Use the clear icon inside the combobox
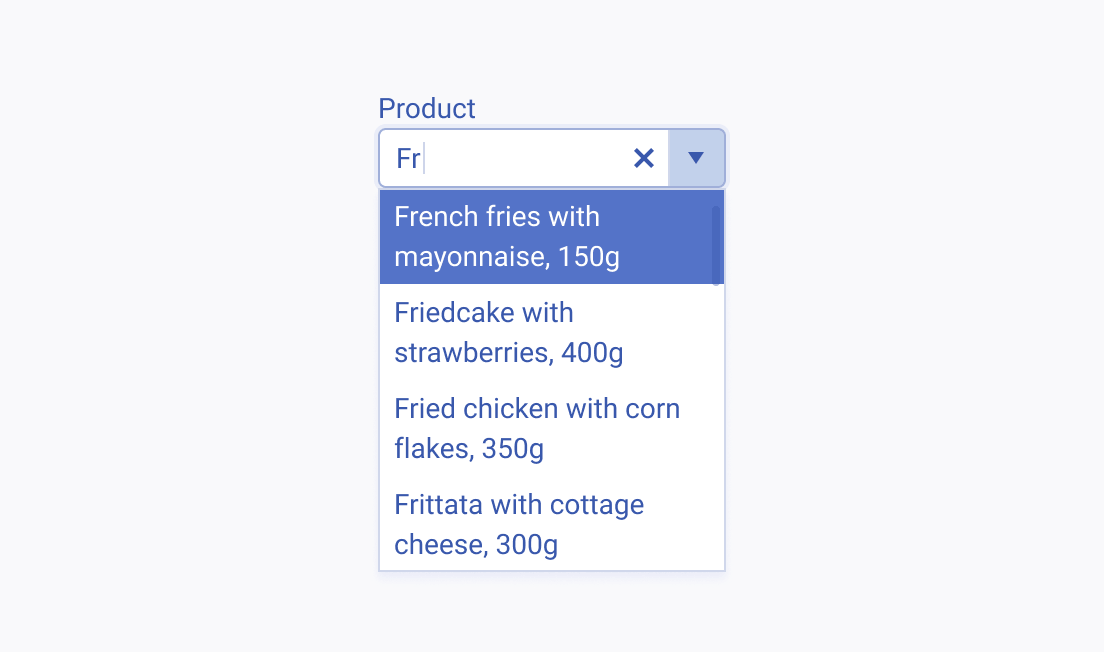Screen dimensions: 1104x652 point(643,158)
